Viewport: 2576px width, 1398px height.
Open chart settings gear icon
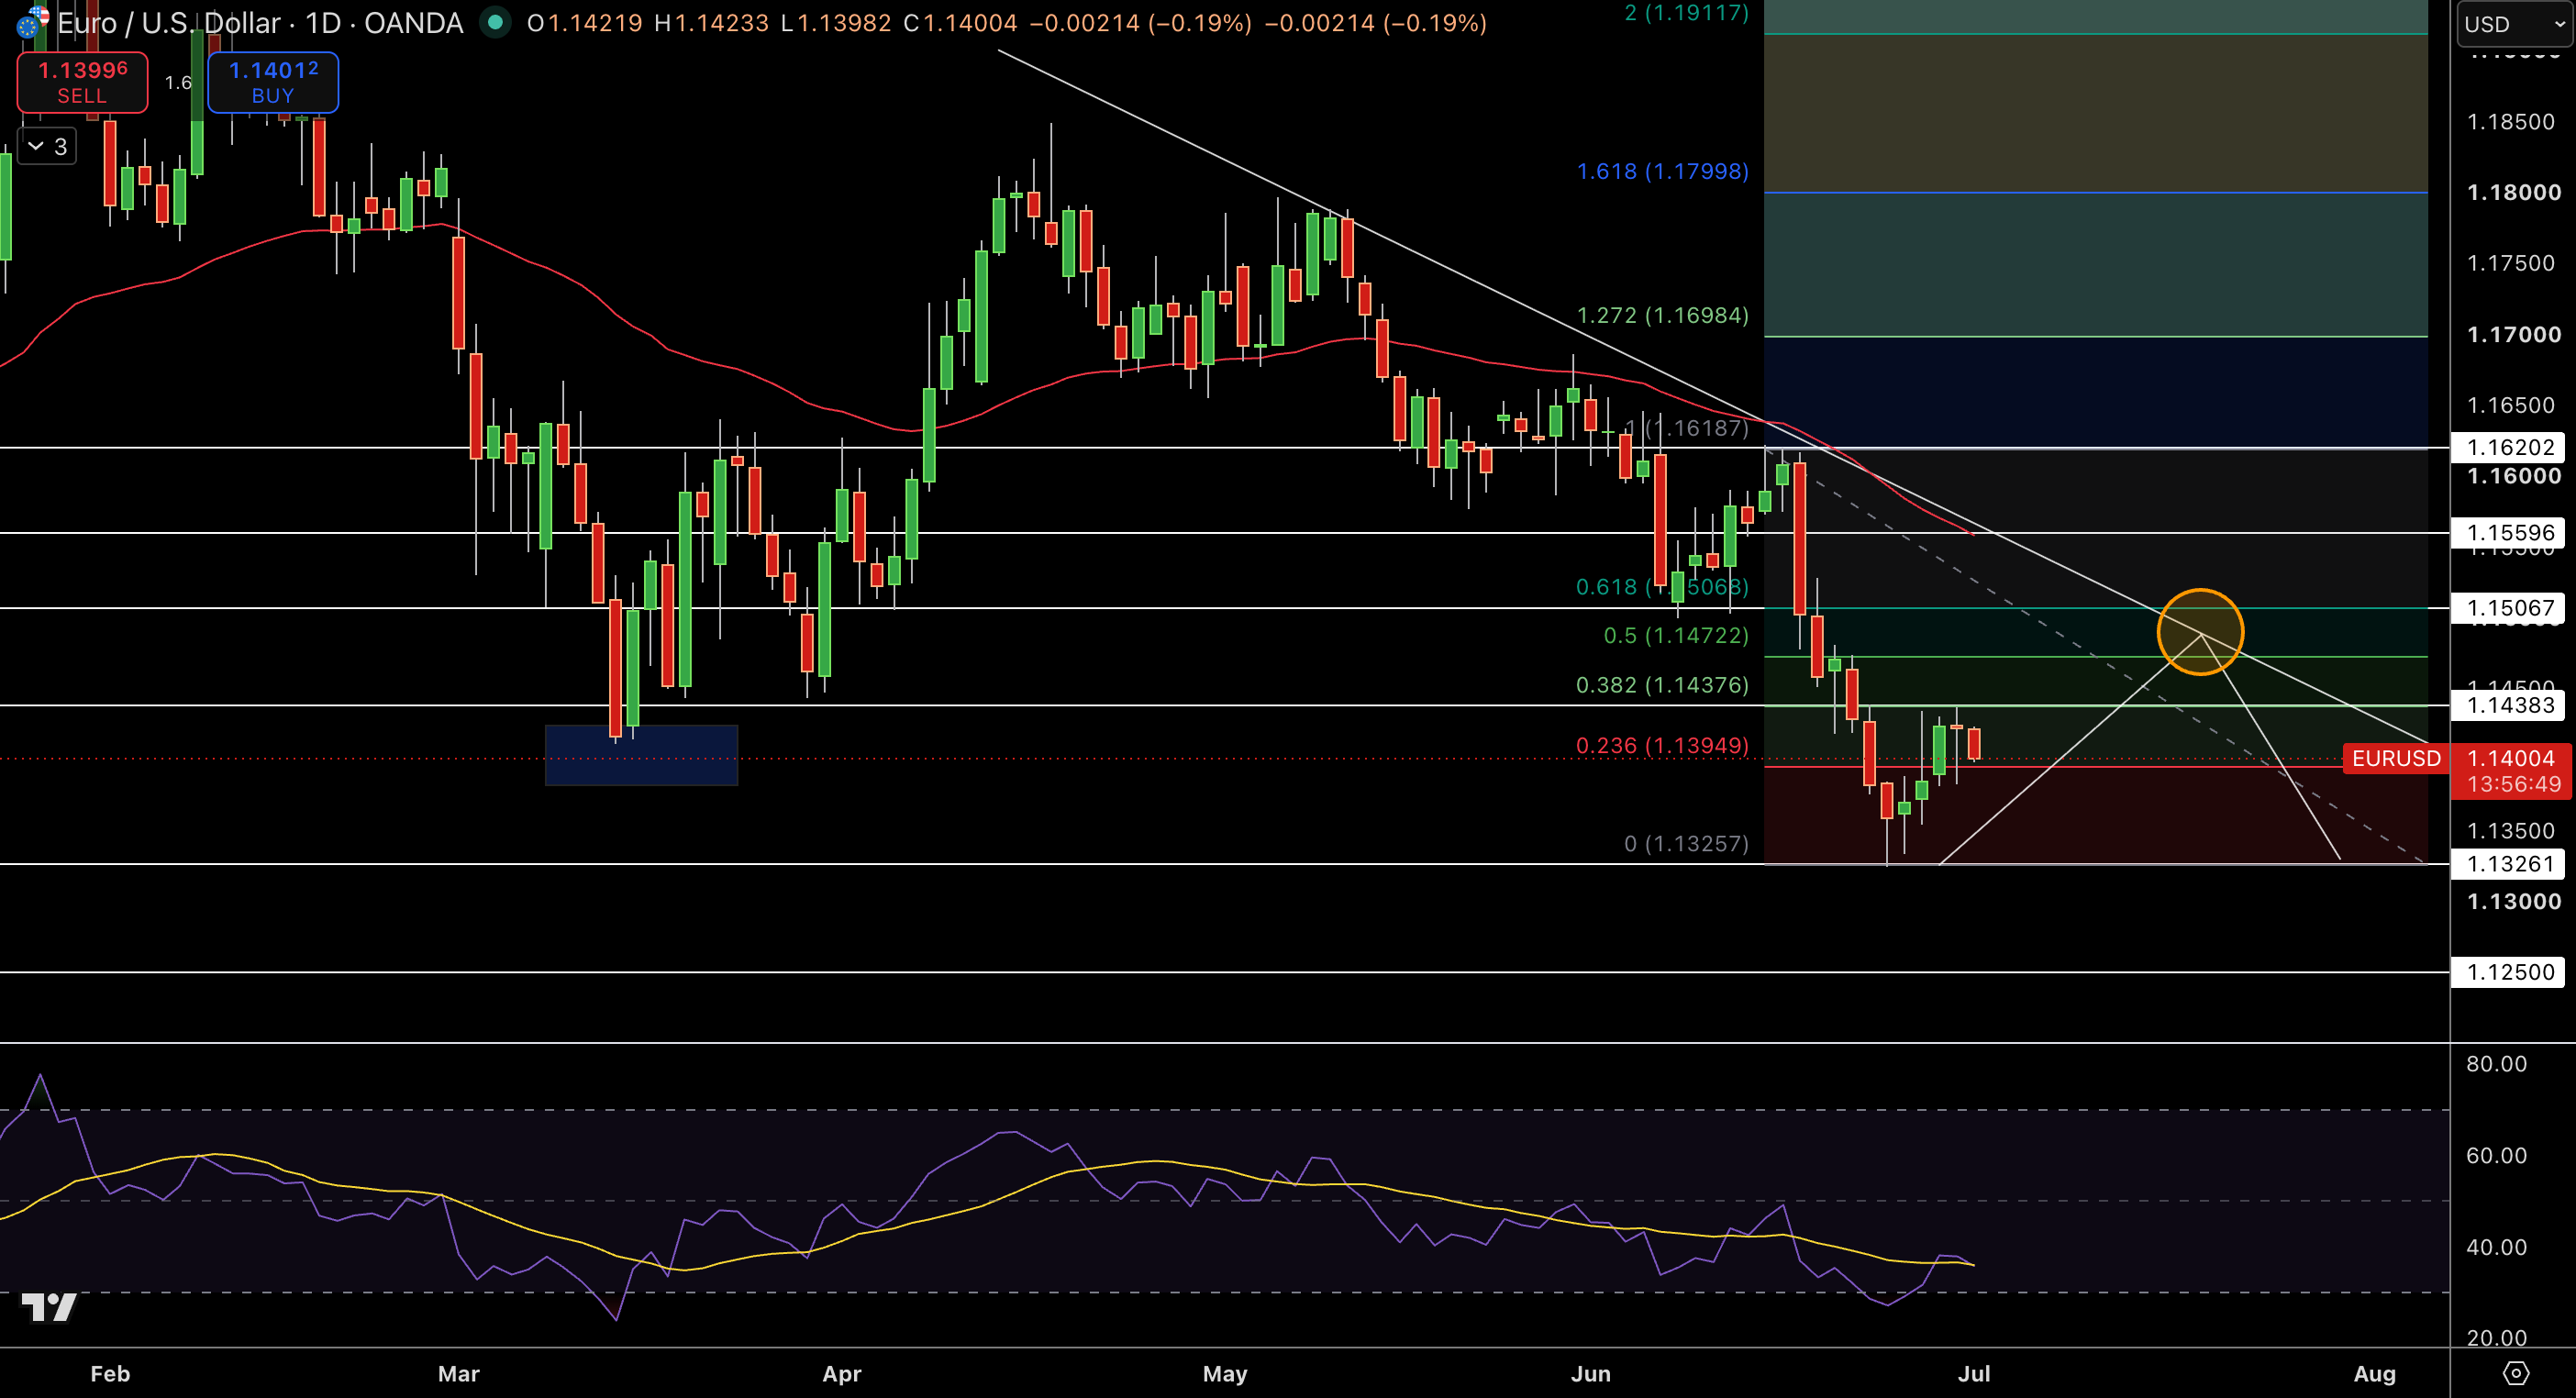point(2516,1373)
